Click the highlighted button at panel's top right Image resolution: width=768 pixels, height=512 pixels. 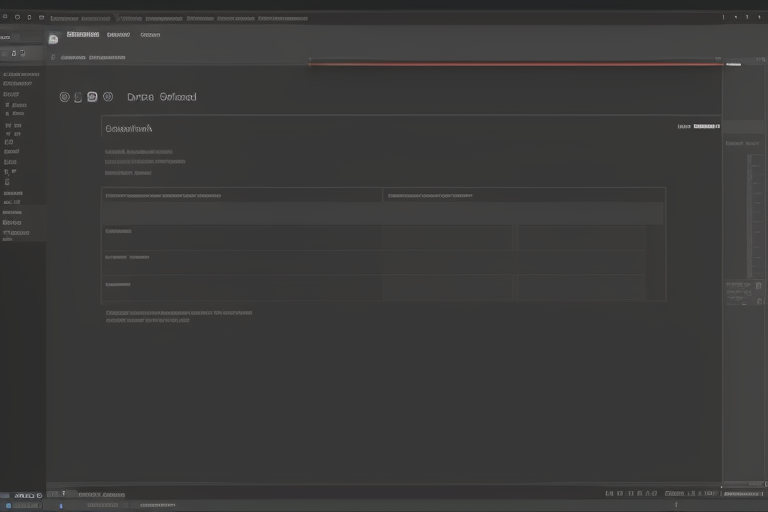point(706,127)
